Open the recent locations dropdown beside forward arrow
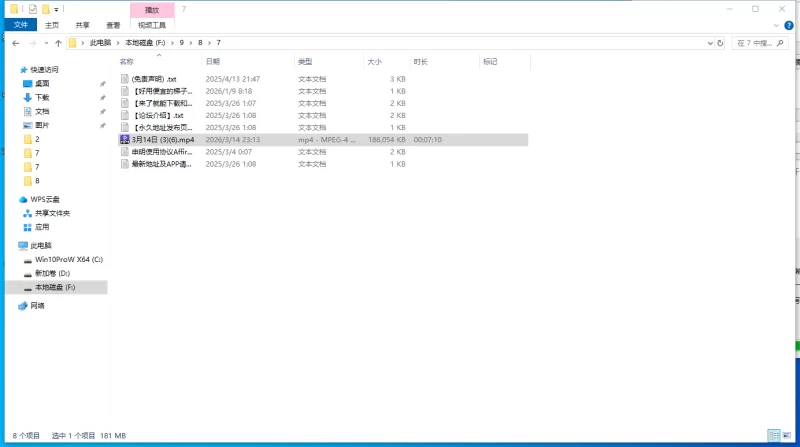This screenshot has height=447, width=800. 46,43
